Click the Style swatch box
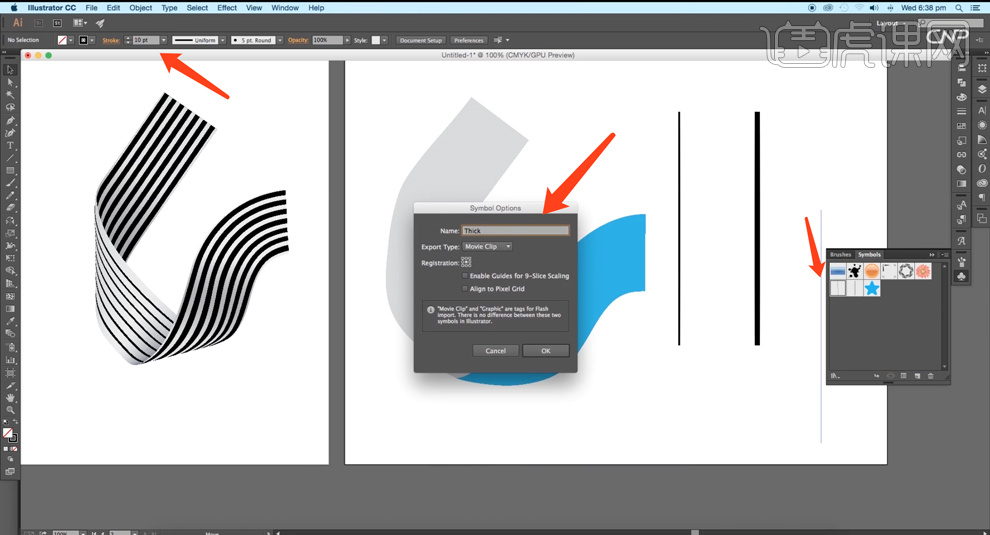The height and width of the screenshot is (535, 990). pos(376,40)
